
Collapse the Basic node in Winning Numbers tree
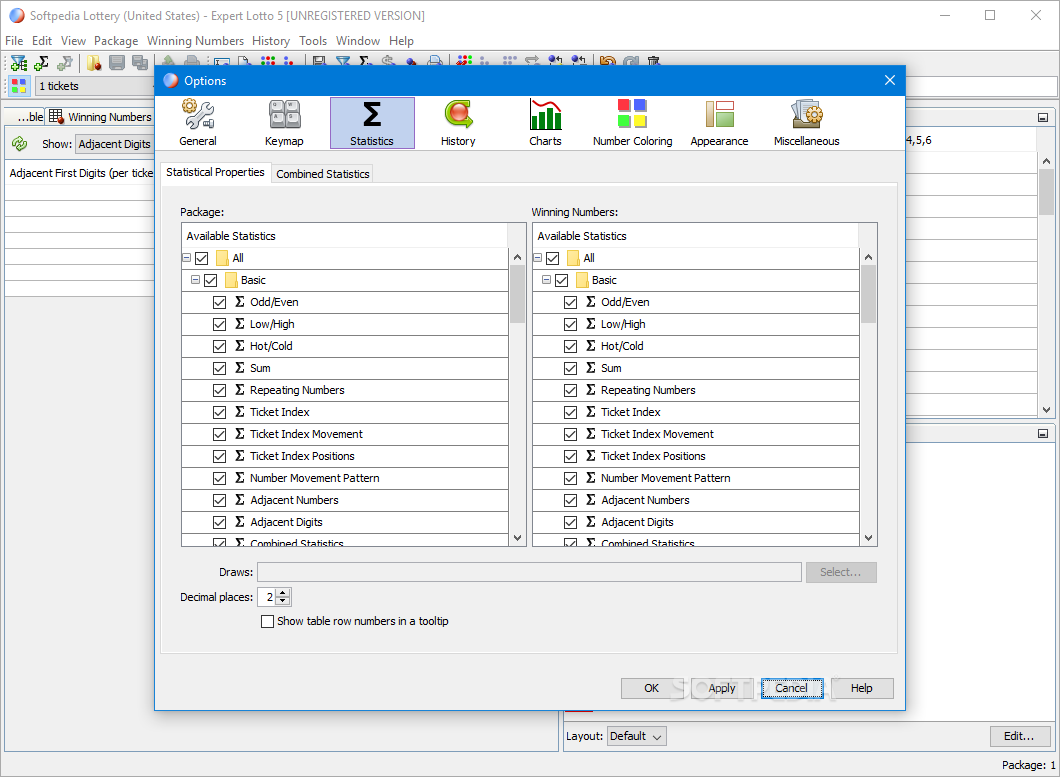pos(546,279)
